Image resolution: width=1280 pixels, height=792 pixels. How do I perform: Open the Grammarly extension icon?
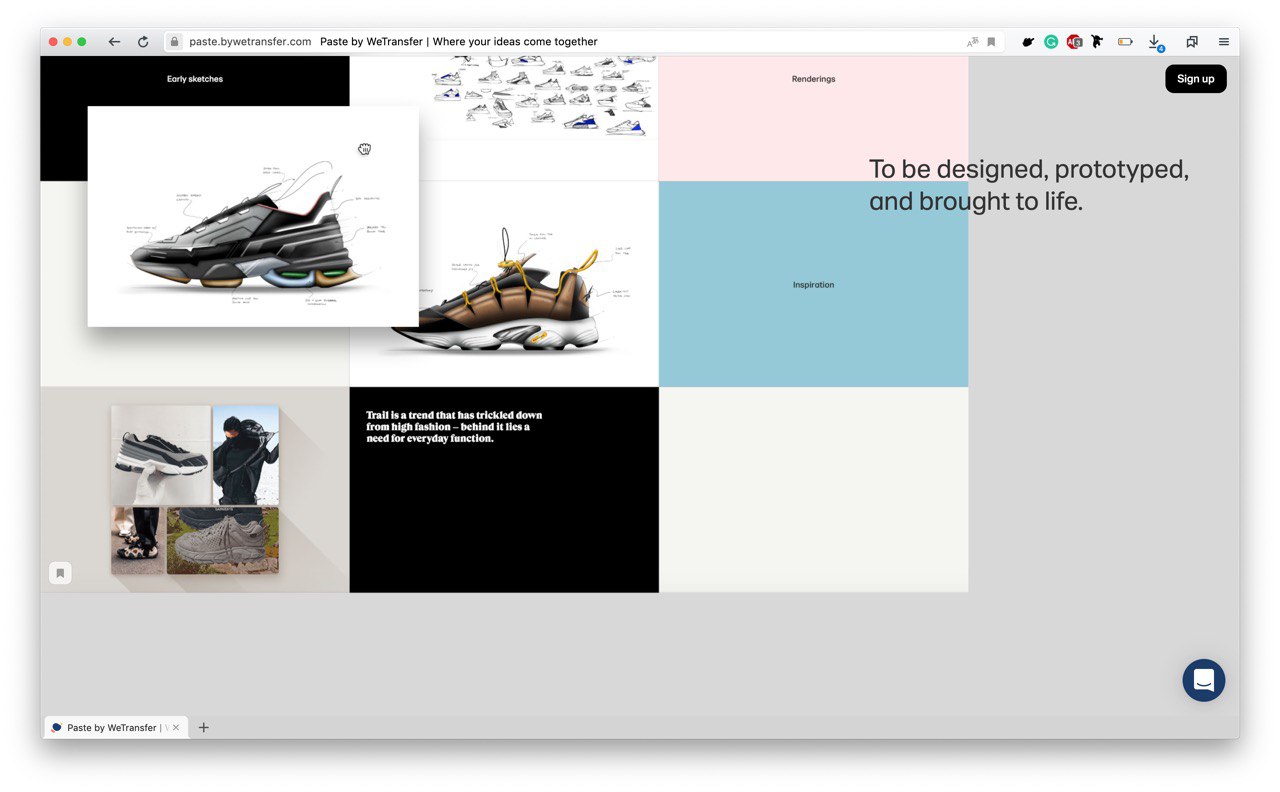(x=1051, y=42)
